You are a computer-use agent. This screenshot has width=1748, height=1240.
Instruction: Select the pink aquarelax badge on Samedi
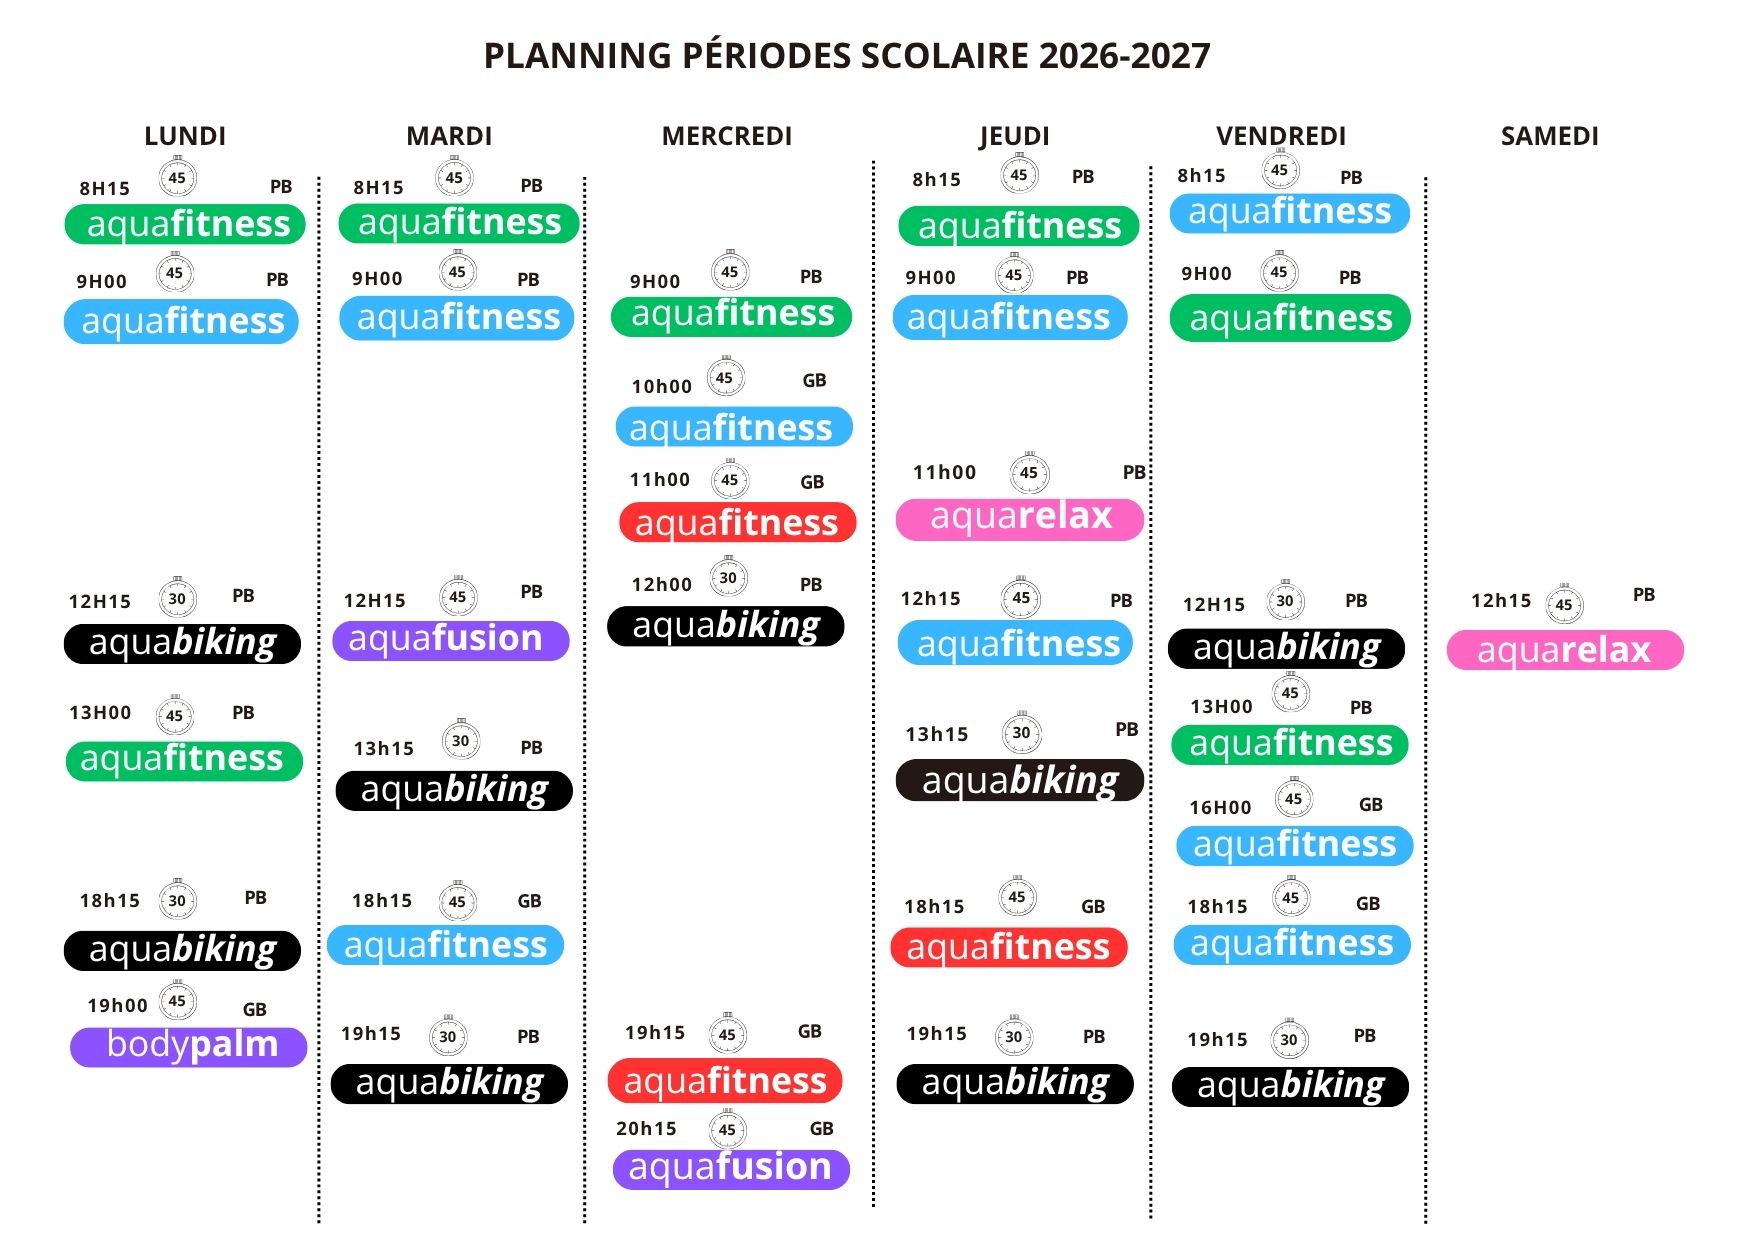[1565, 650]
